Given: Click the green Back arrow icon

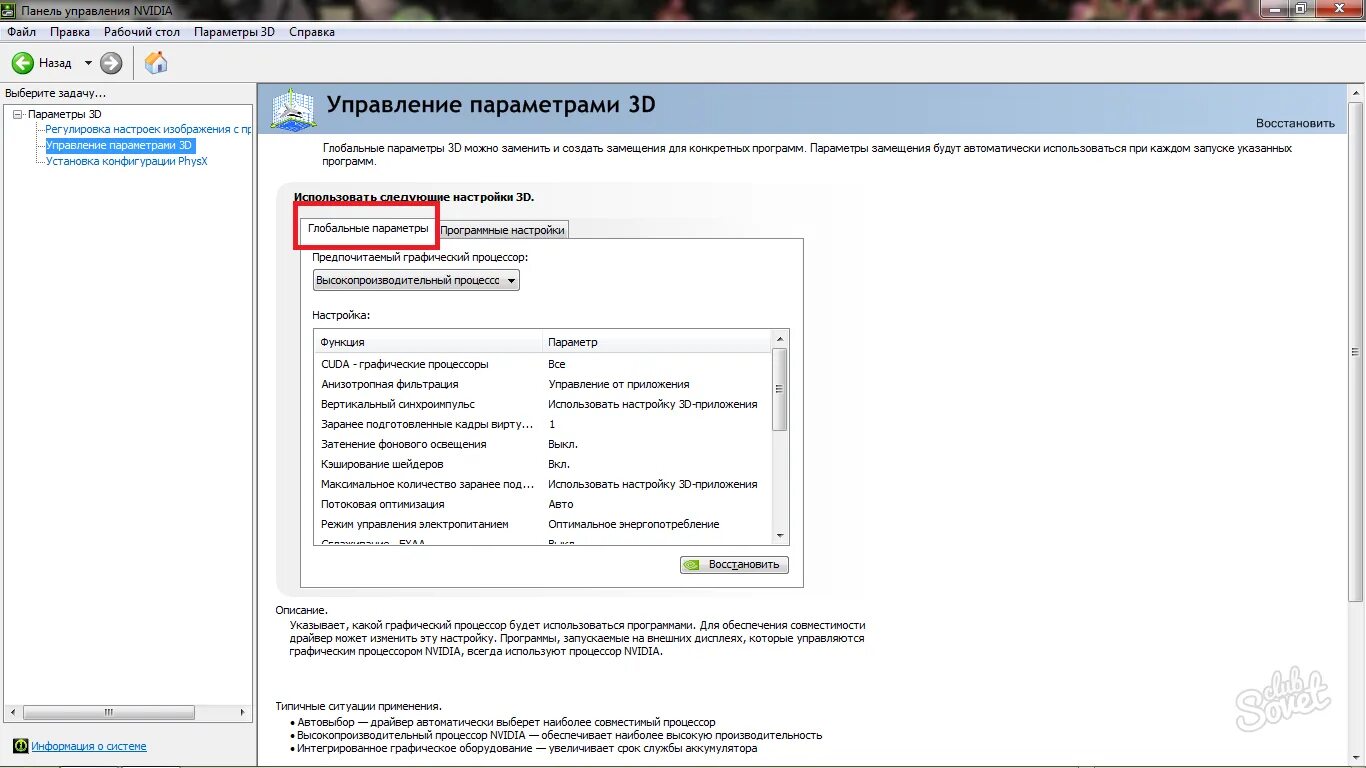Looking at the screenshot, I should pyautogui.click(x=23, y=63).
